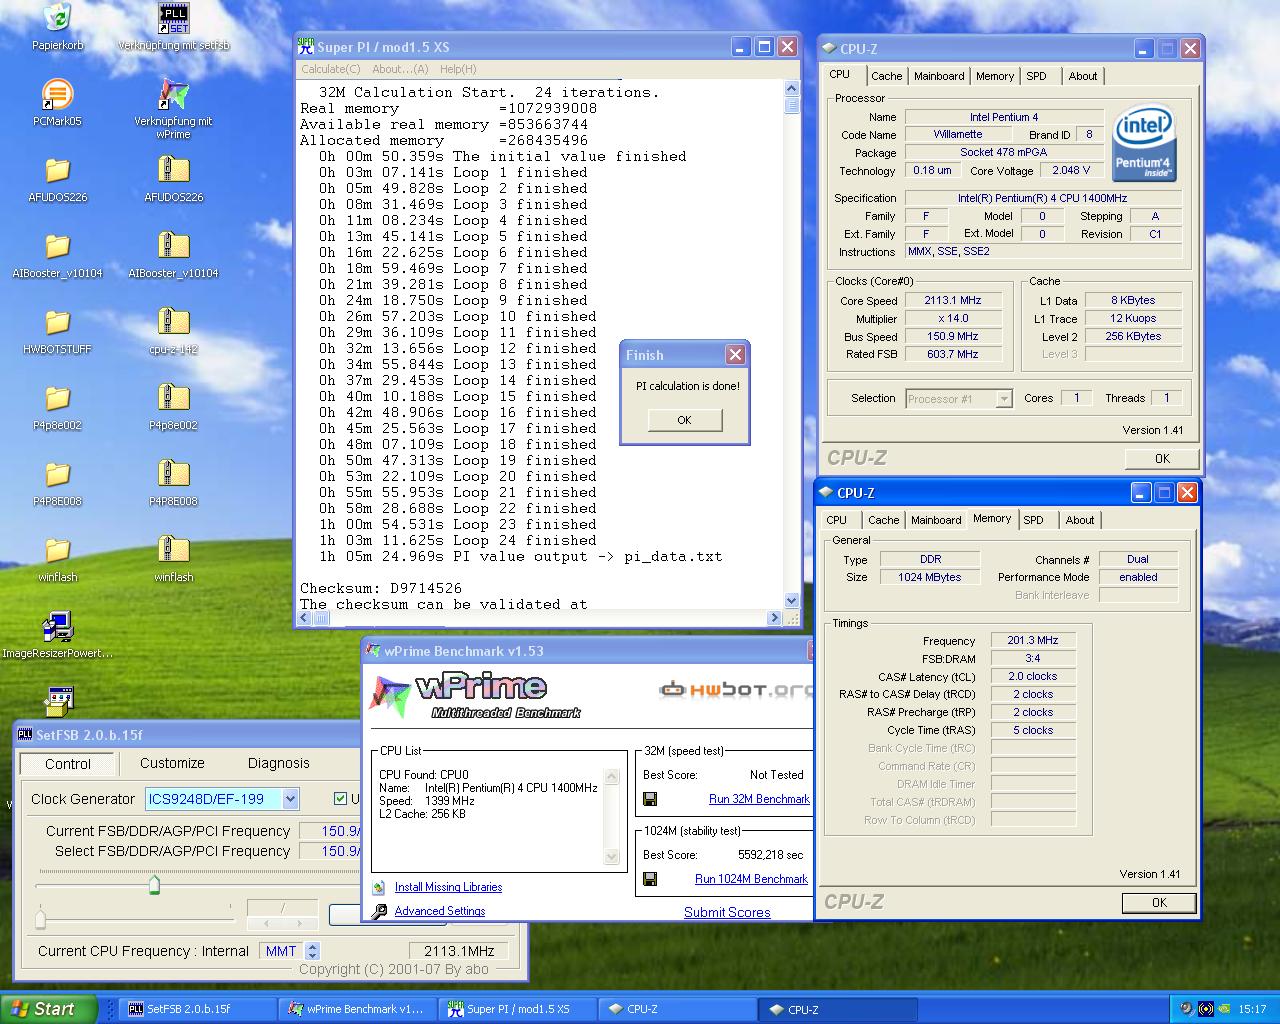Click the floppy save icon under 1024M stability test
1280x1024 pixels.
coord(650,879)
